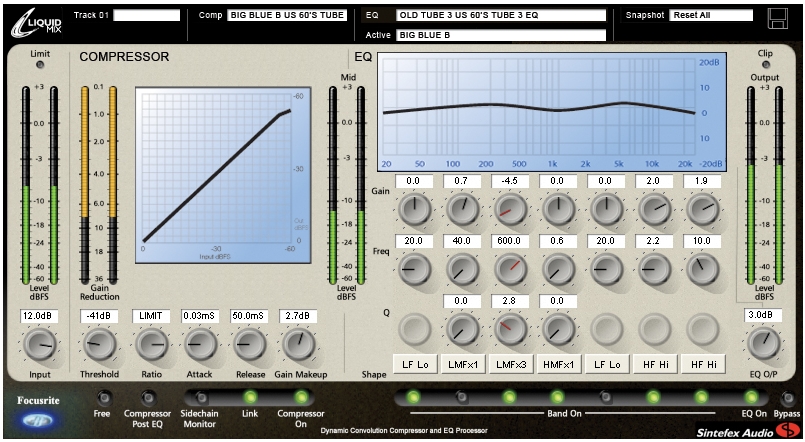The height and width of the screenshot is (442, 805).
Task: Click the Q value field 2.8
Action: 510,301
